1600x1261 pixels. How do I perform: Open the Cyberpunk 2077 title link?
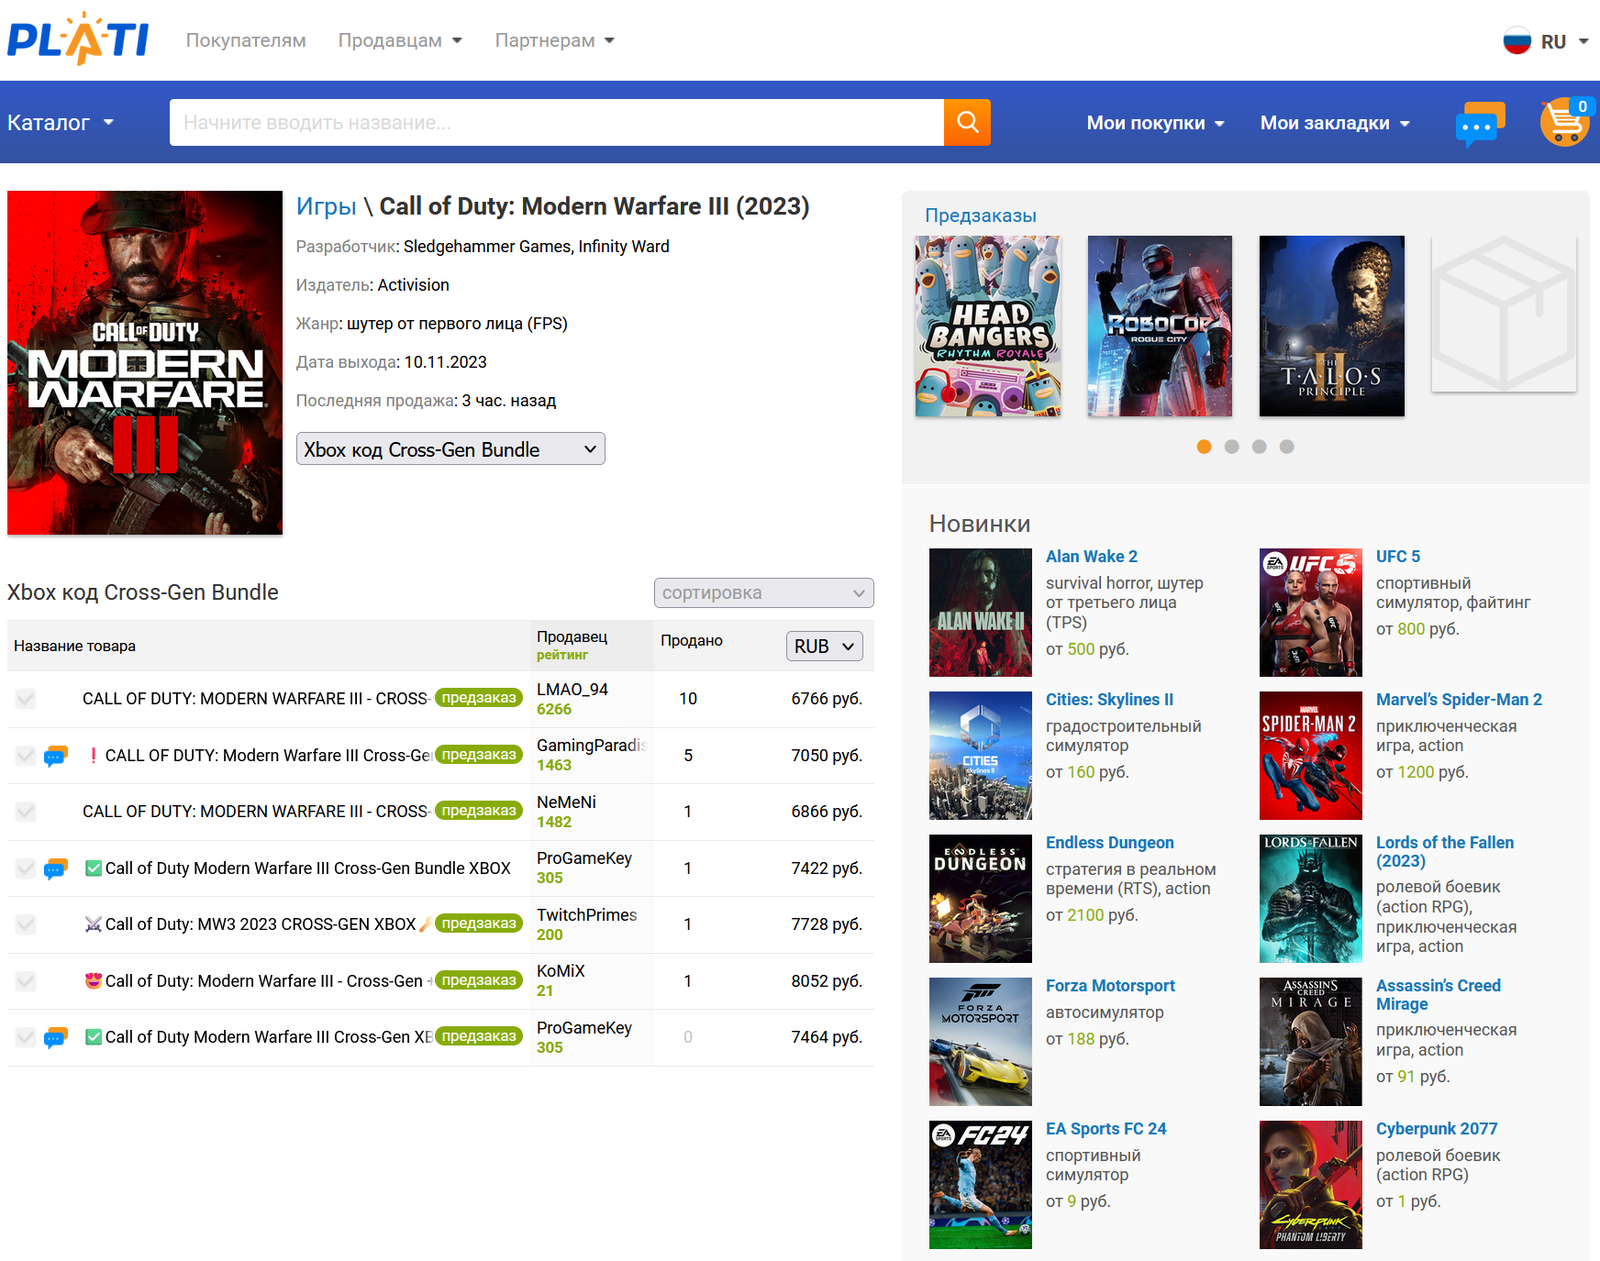coord(1437,1128)
